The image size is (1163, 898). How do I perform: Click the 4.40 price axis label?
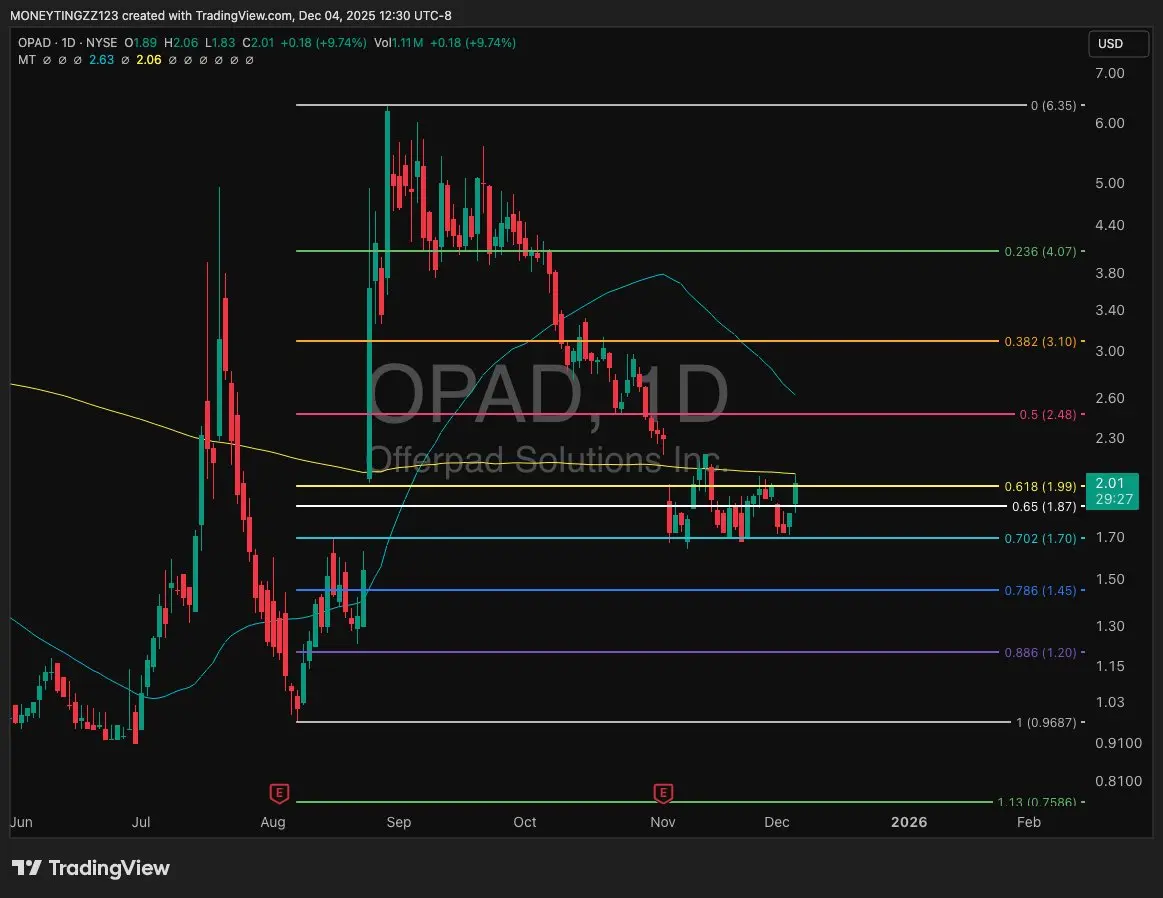[1110, 225]
